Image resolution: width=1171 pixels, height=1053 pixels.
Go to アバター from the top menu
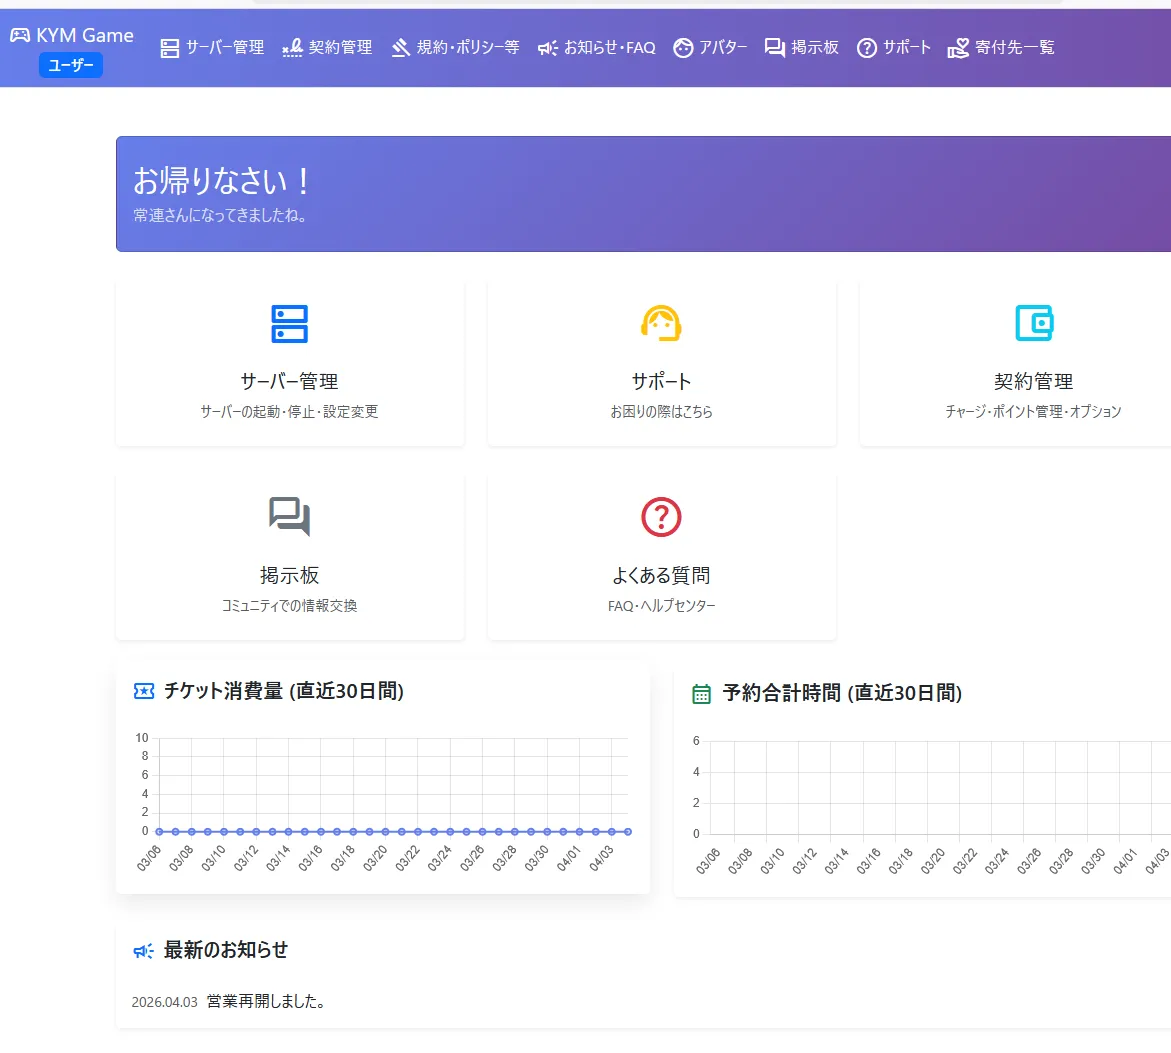point(710,48)
